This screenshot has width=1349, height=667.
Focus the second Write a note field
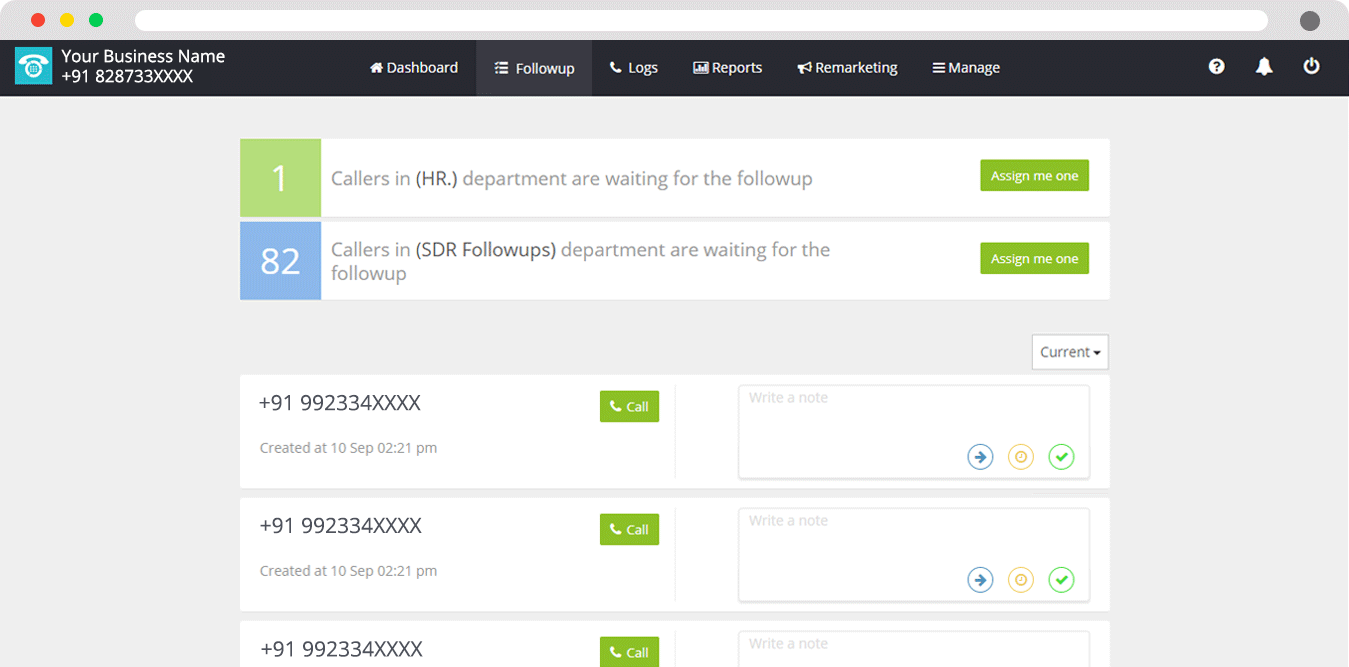coord(914,555)
